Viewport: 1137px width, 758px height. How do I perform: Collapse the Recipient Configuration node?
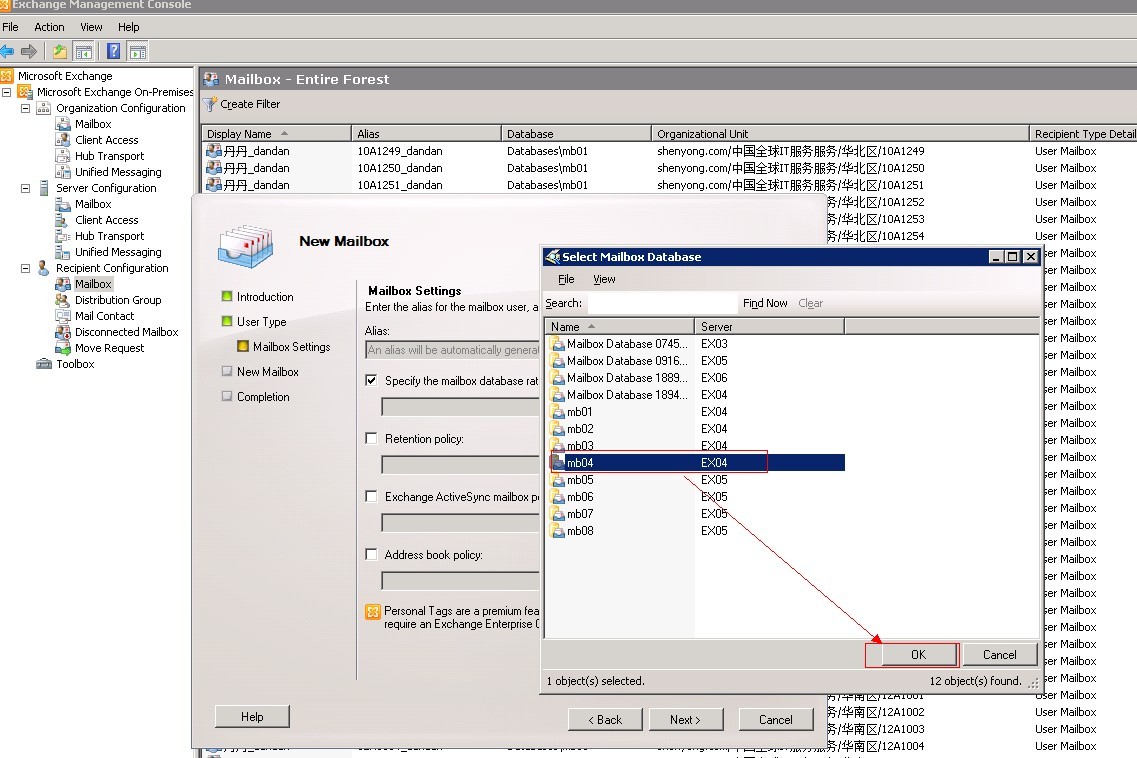pos(25,268)
